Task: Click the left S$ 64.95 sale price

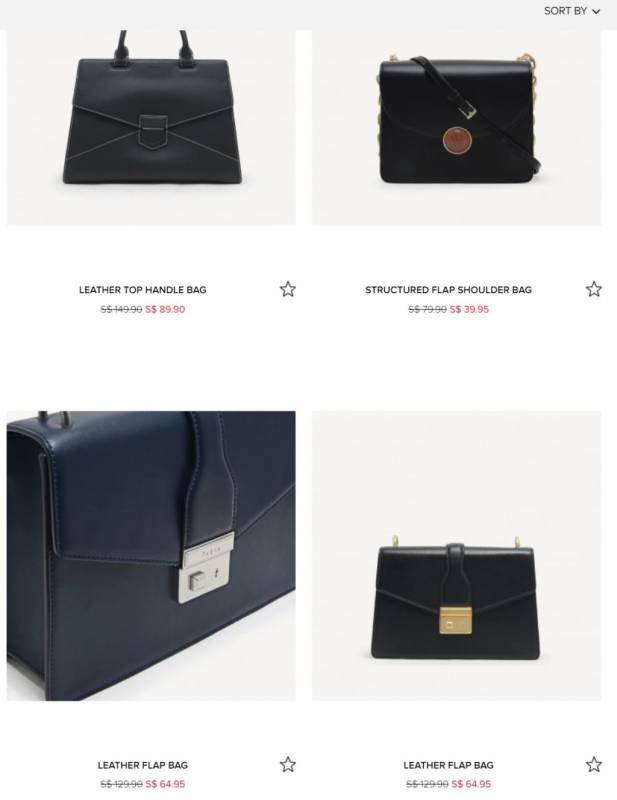Action: click(x=165, y=784)
